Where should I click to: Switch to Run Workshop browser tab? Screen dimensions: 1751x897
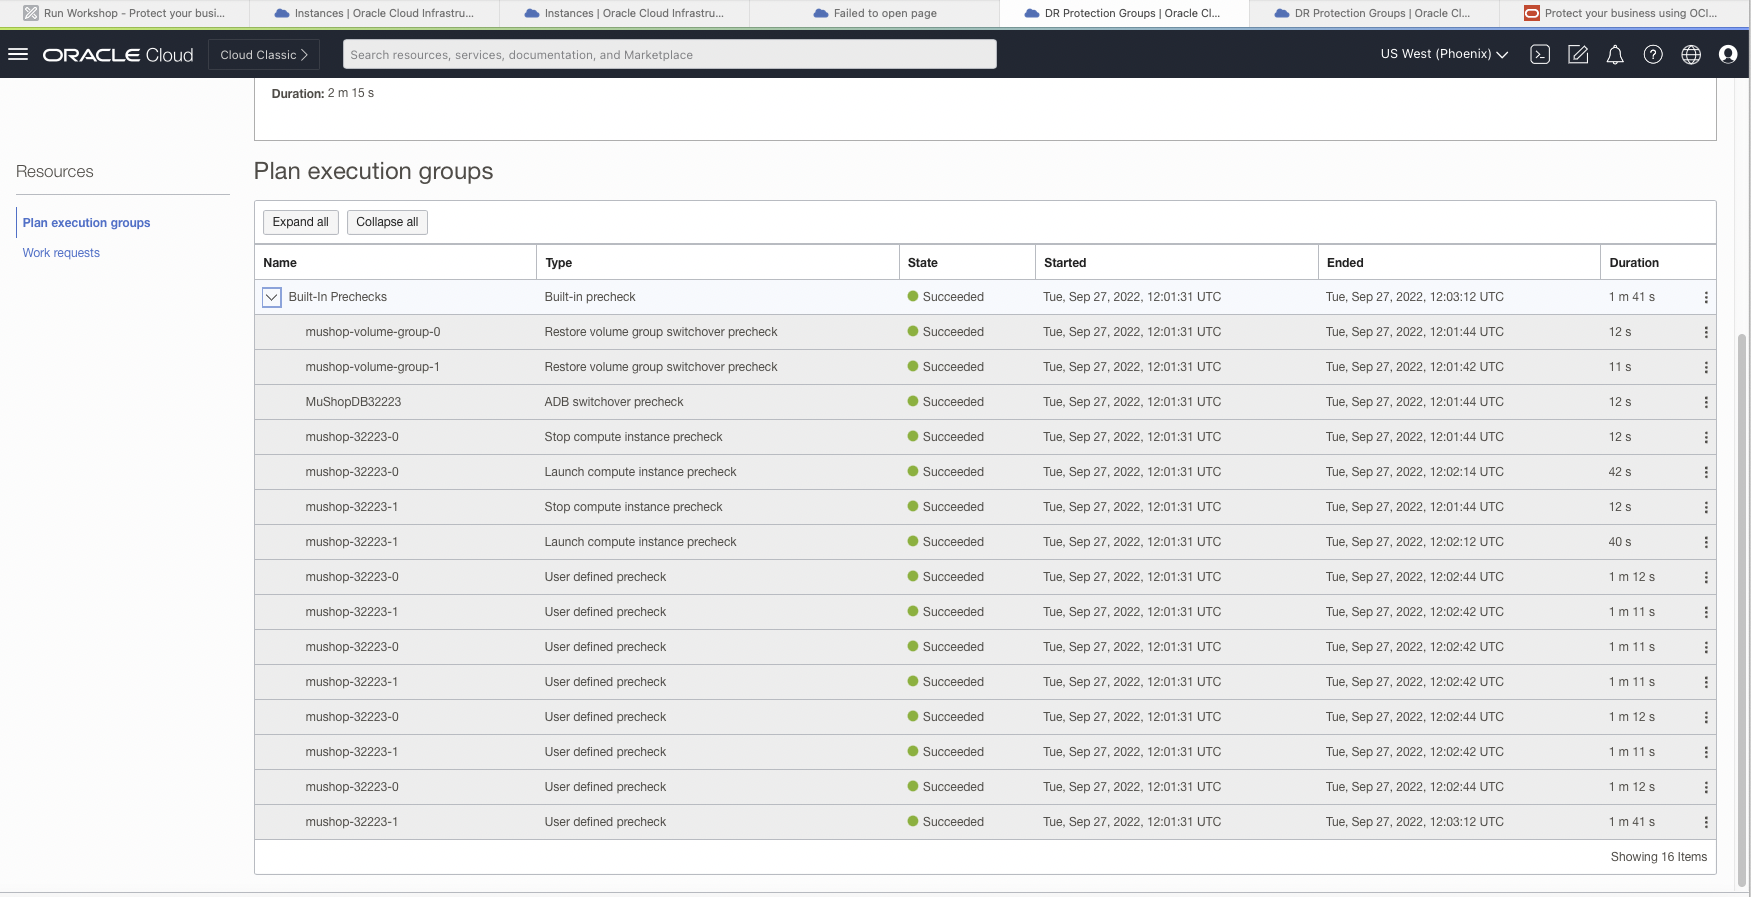133,13
